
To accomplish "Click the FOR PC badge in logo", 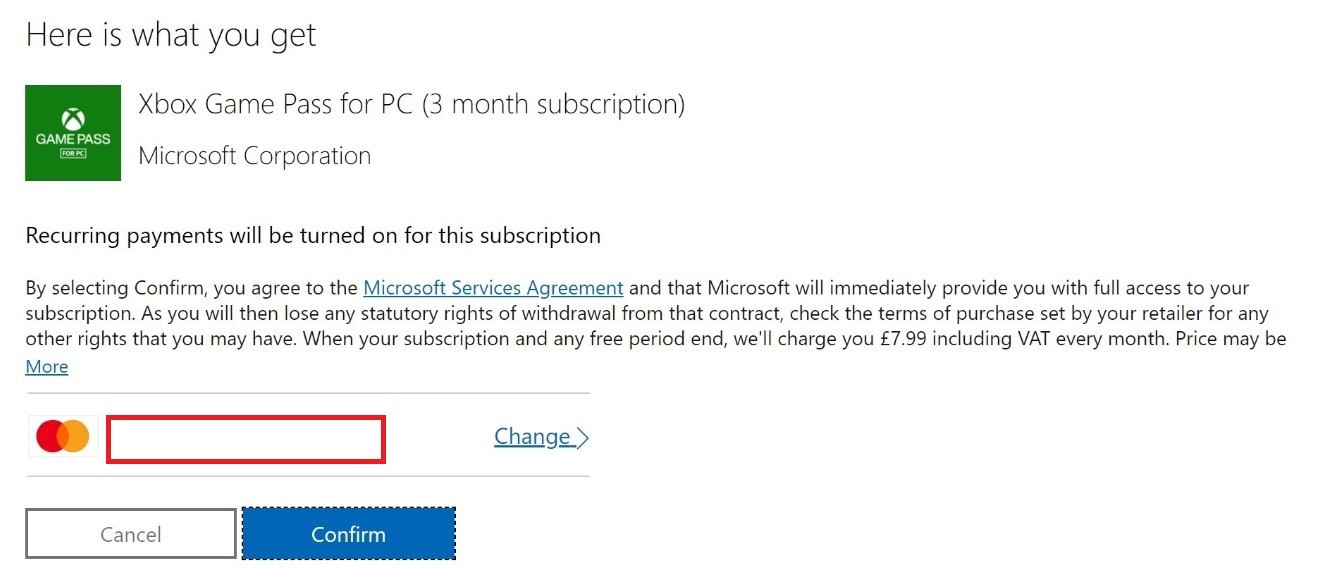I will 73,154.
